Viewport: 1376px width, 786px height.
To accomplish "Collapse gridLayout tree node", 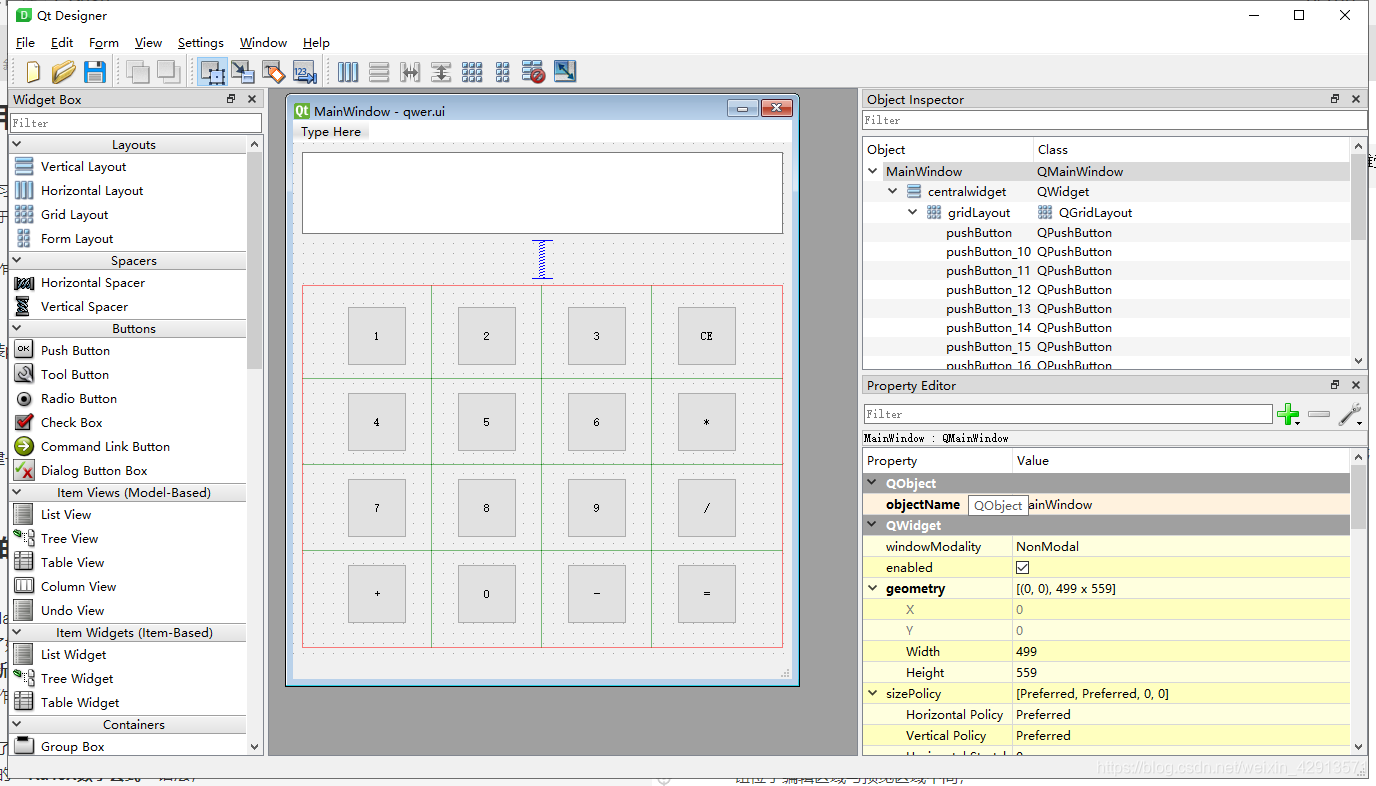I will pos(913,212).
